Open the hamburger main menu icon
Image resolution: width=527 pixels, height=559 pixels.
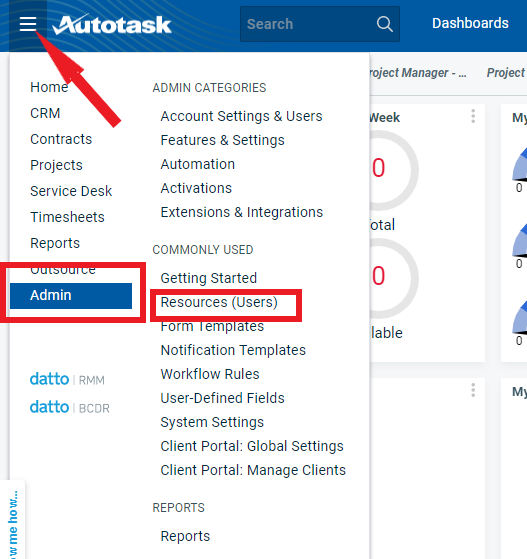(28, 24)
